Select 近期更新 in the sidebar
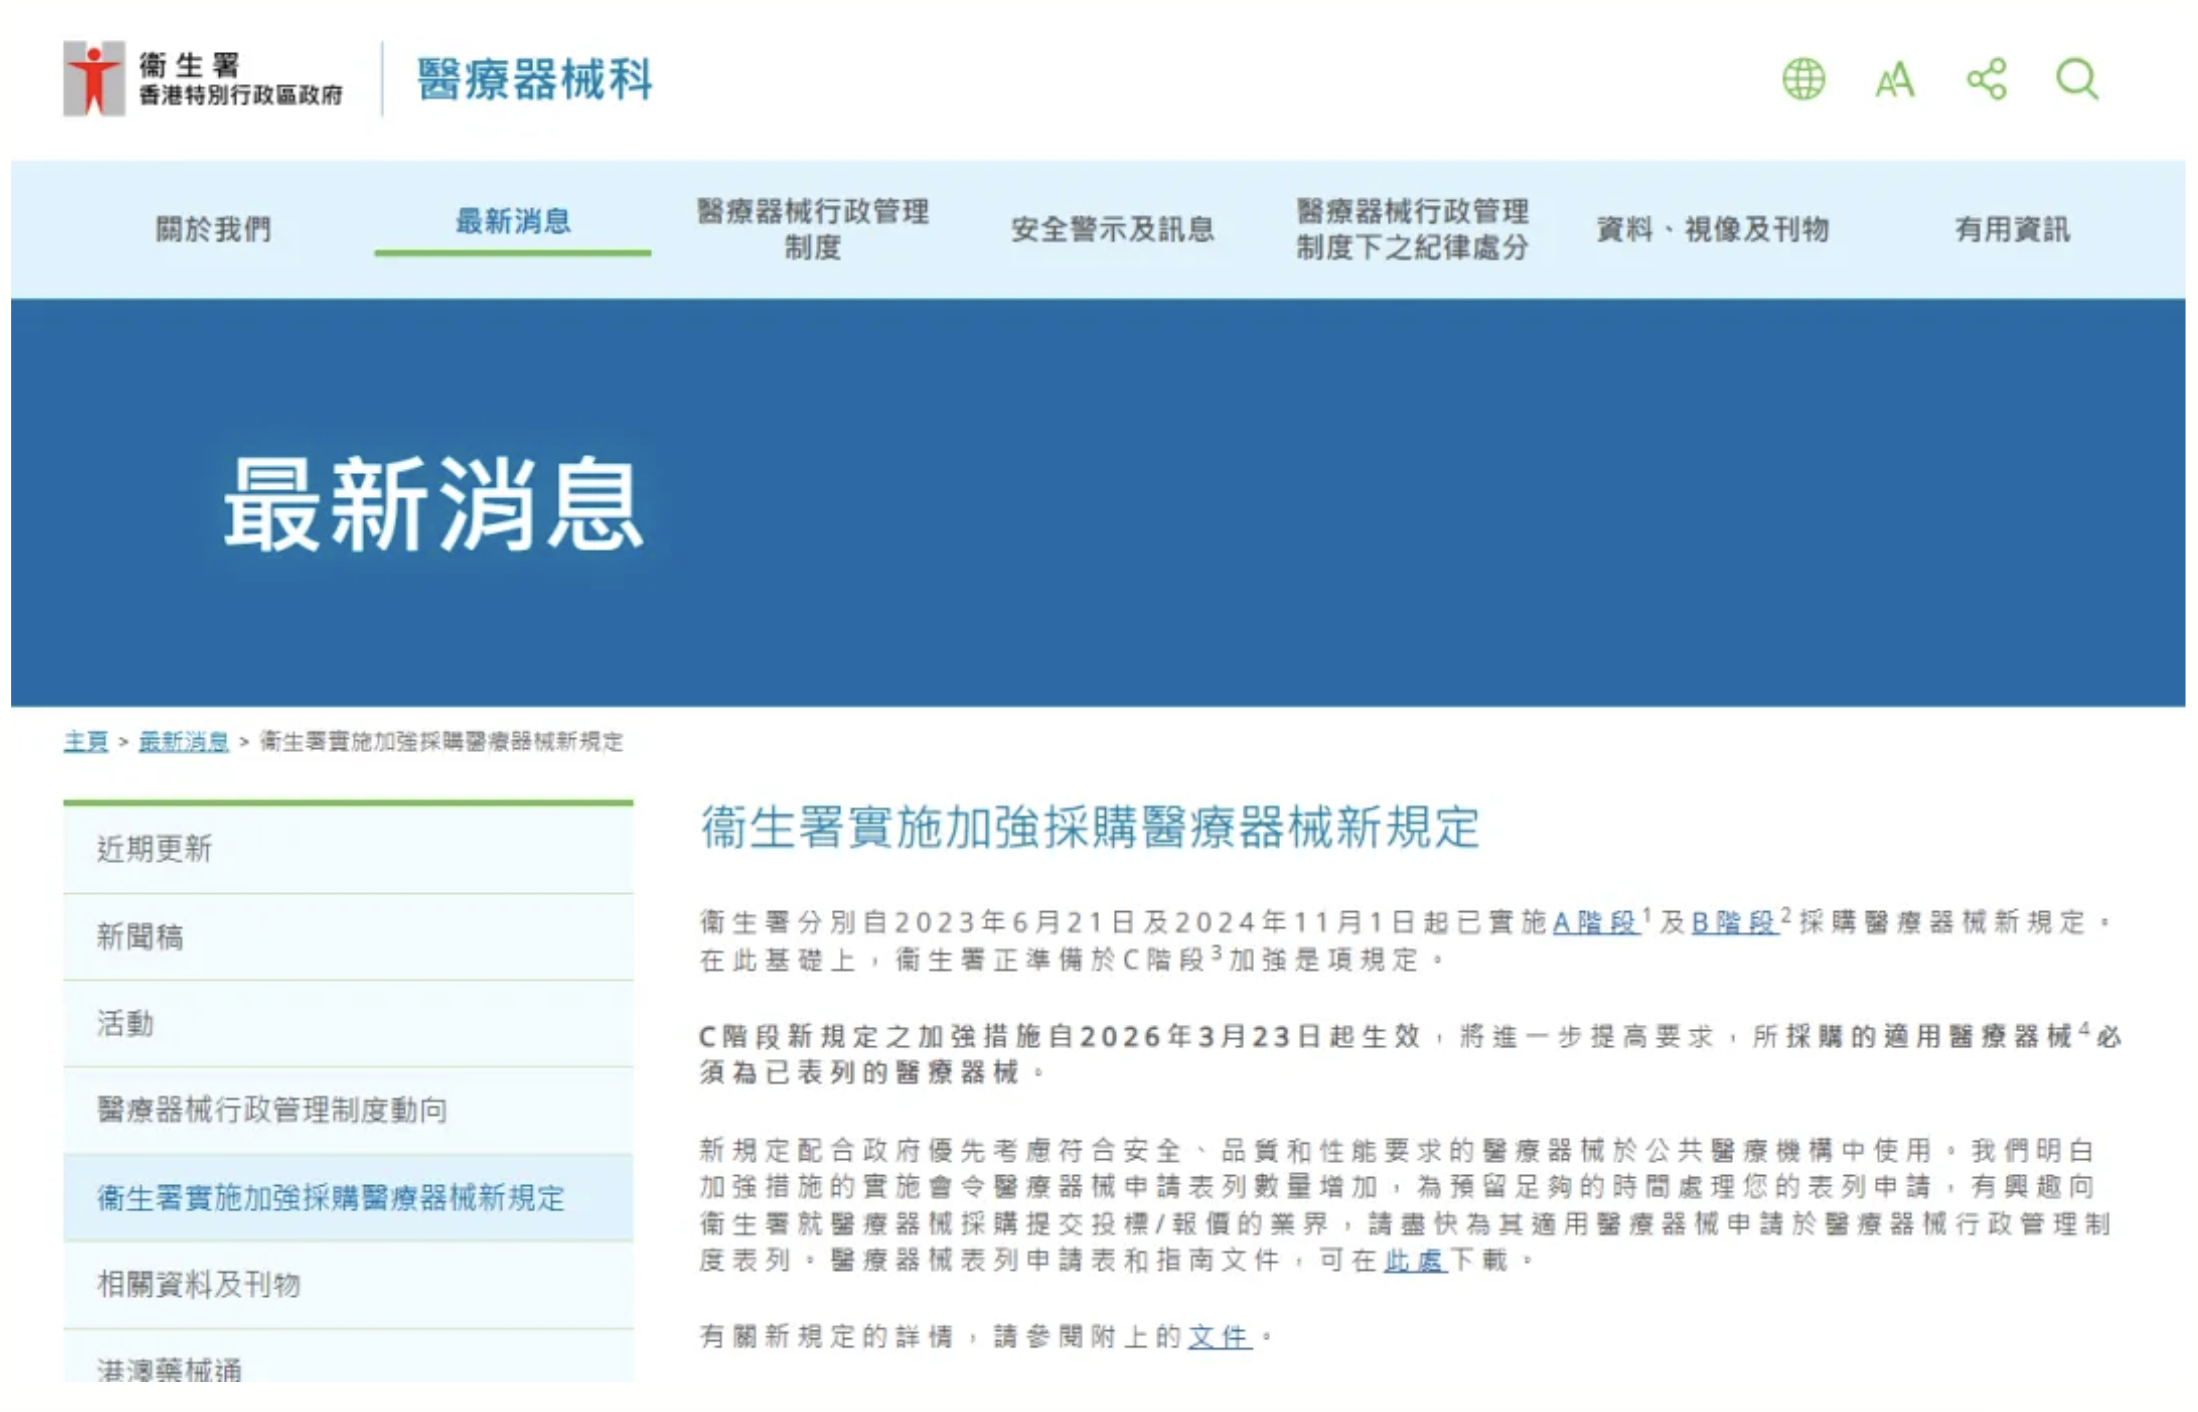The width and height of the screenshot is (2198, 1412). [155, 849]
